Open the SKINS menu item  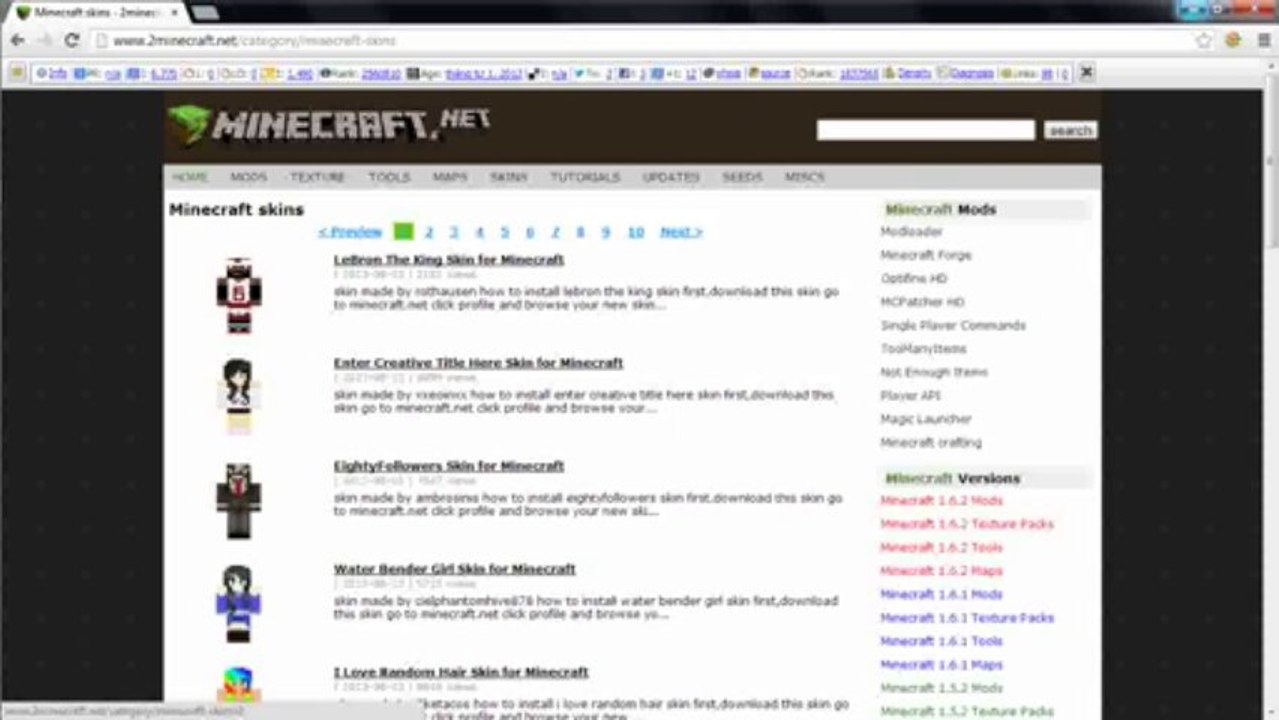click(508, 177)
